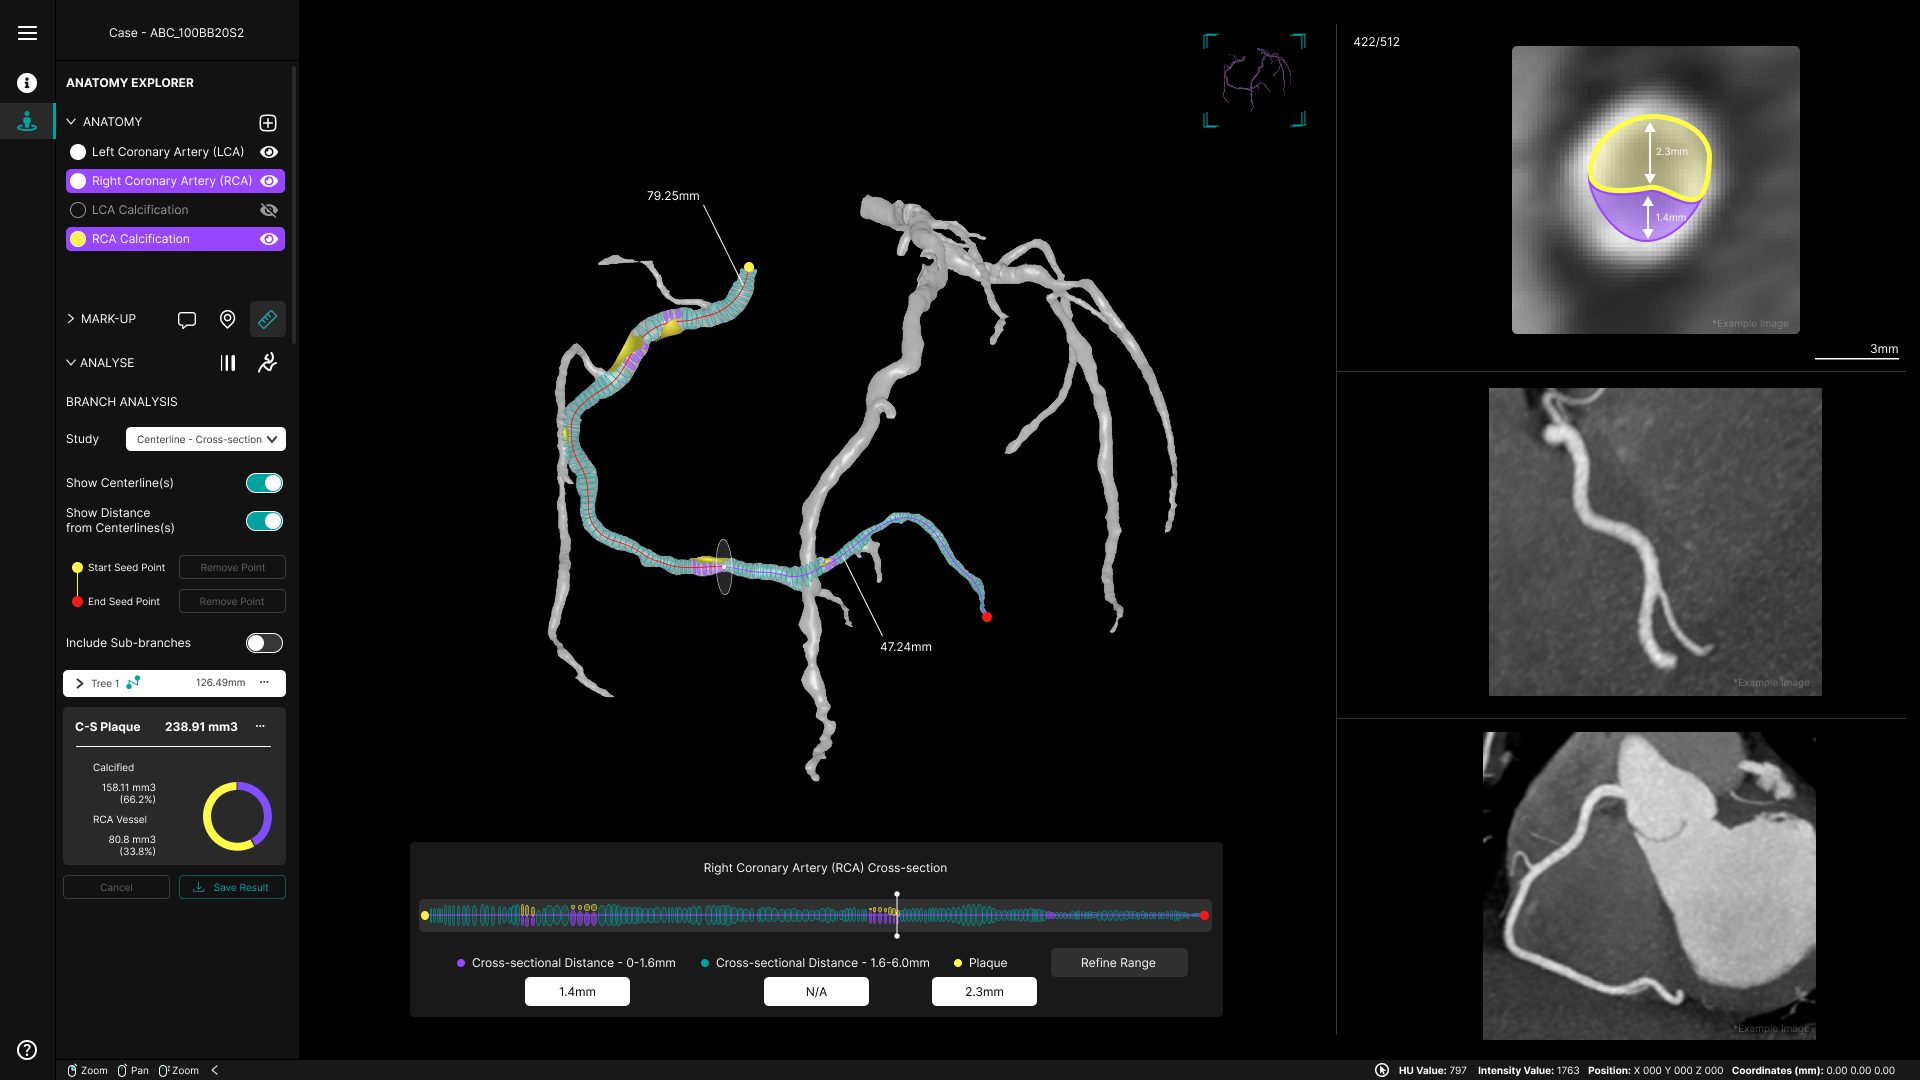Enable Include Sub-branches toggle
1920x1080 pixels.
coord(264,643)
